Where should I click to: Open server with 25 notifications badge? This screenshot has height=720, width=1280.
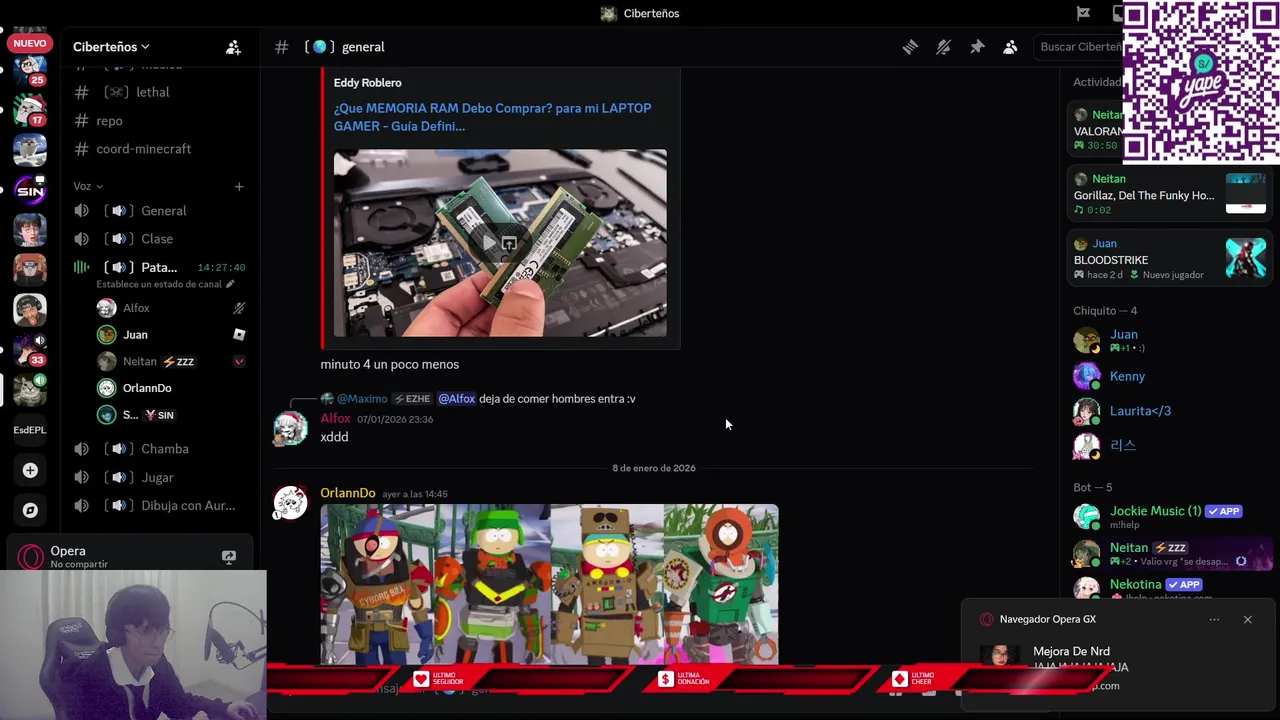pos(30,68)
